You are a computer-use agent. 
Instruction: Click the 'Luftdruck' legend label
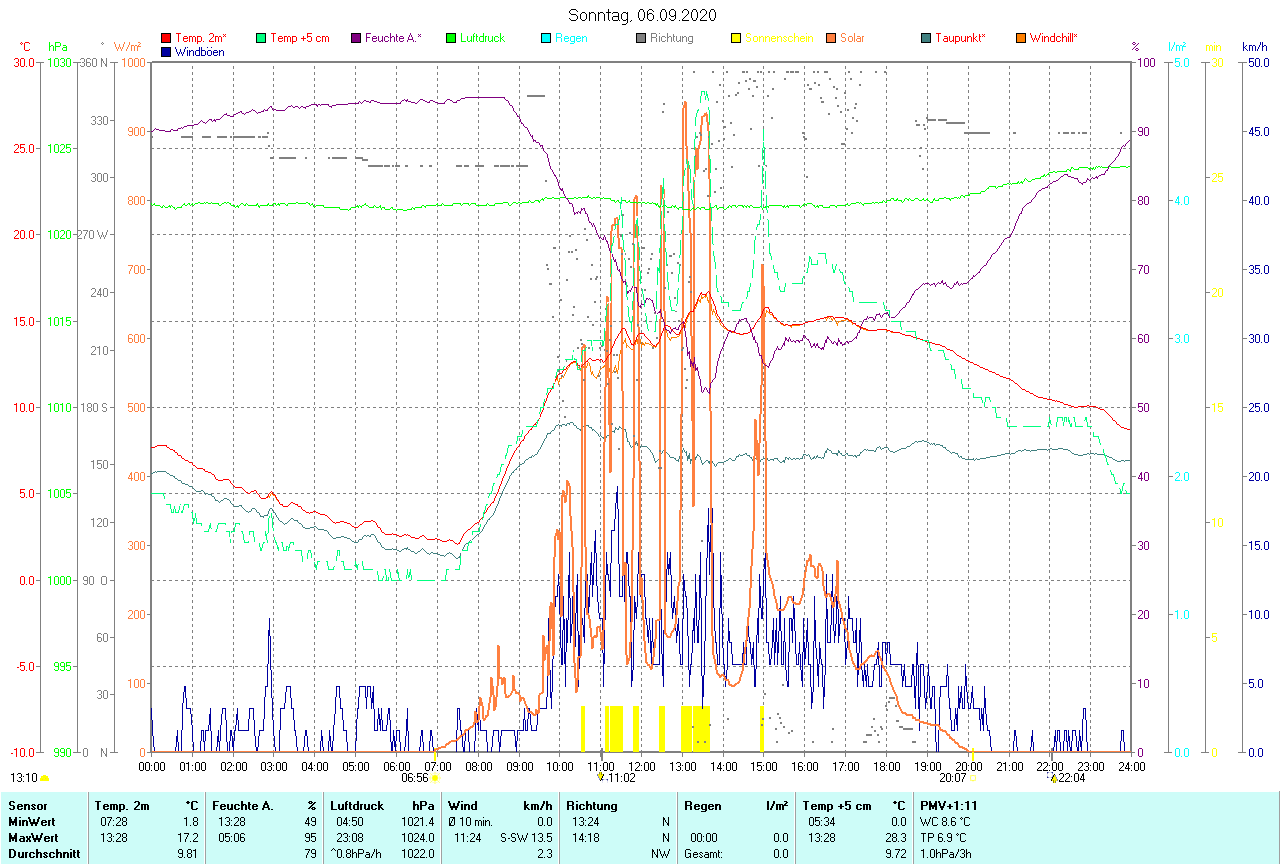click(x=482, y=38)
